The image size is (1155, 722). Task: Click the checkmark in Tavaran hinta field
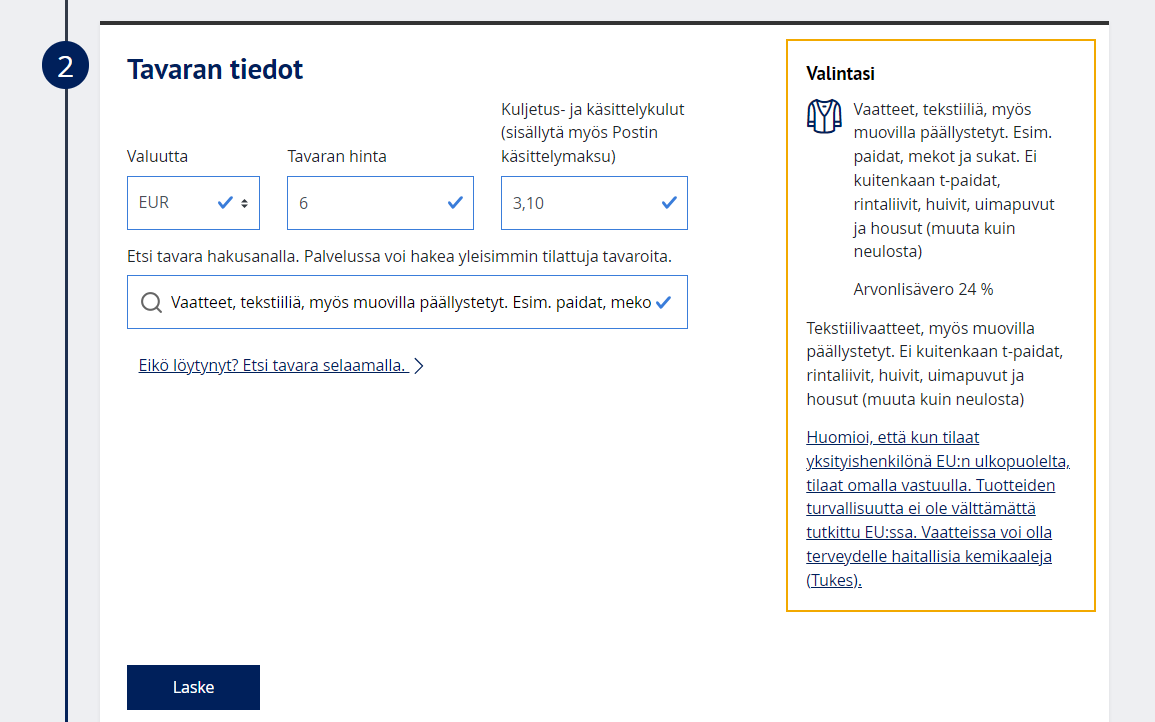tap(455, 203)
